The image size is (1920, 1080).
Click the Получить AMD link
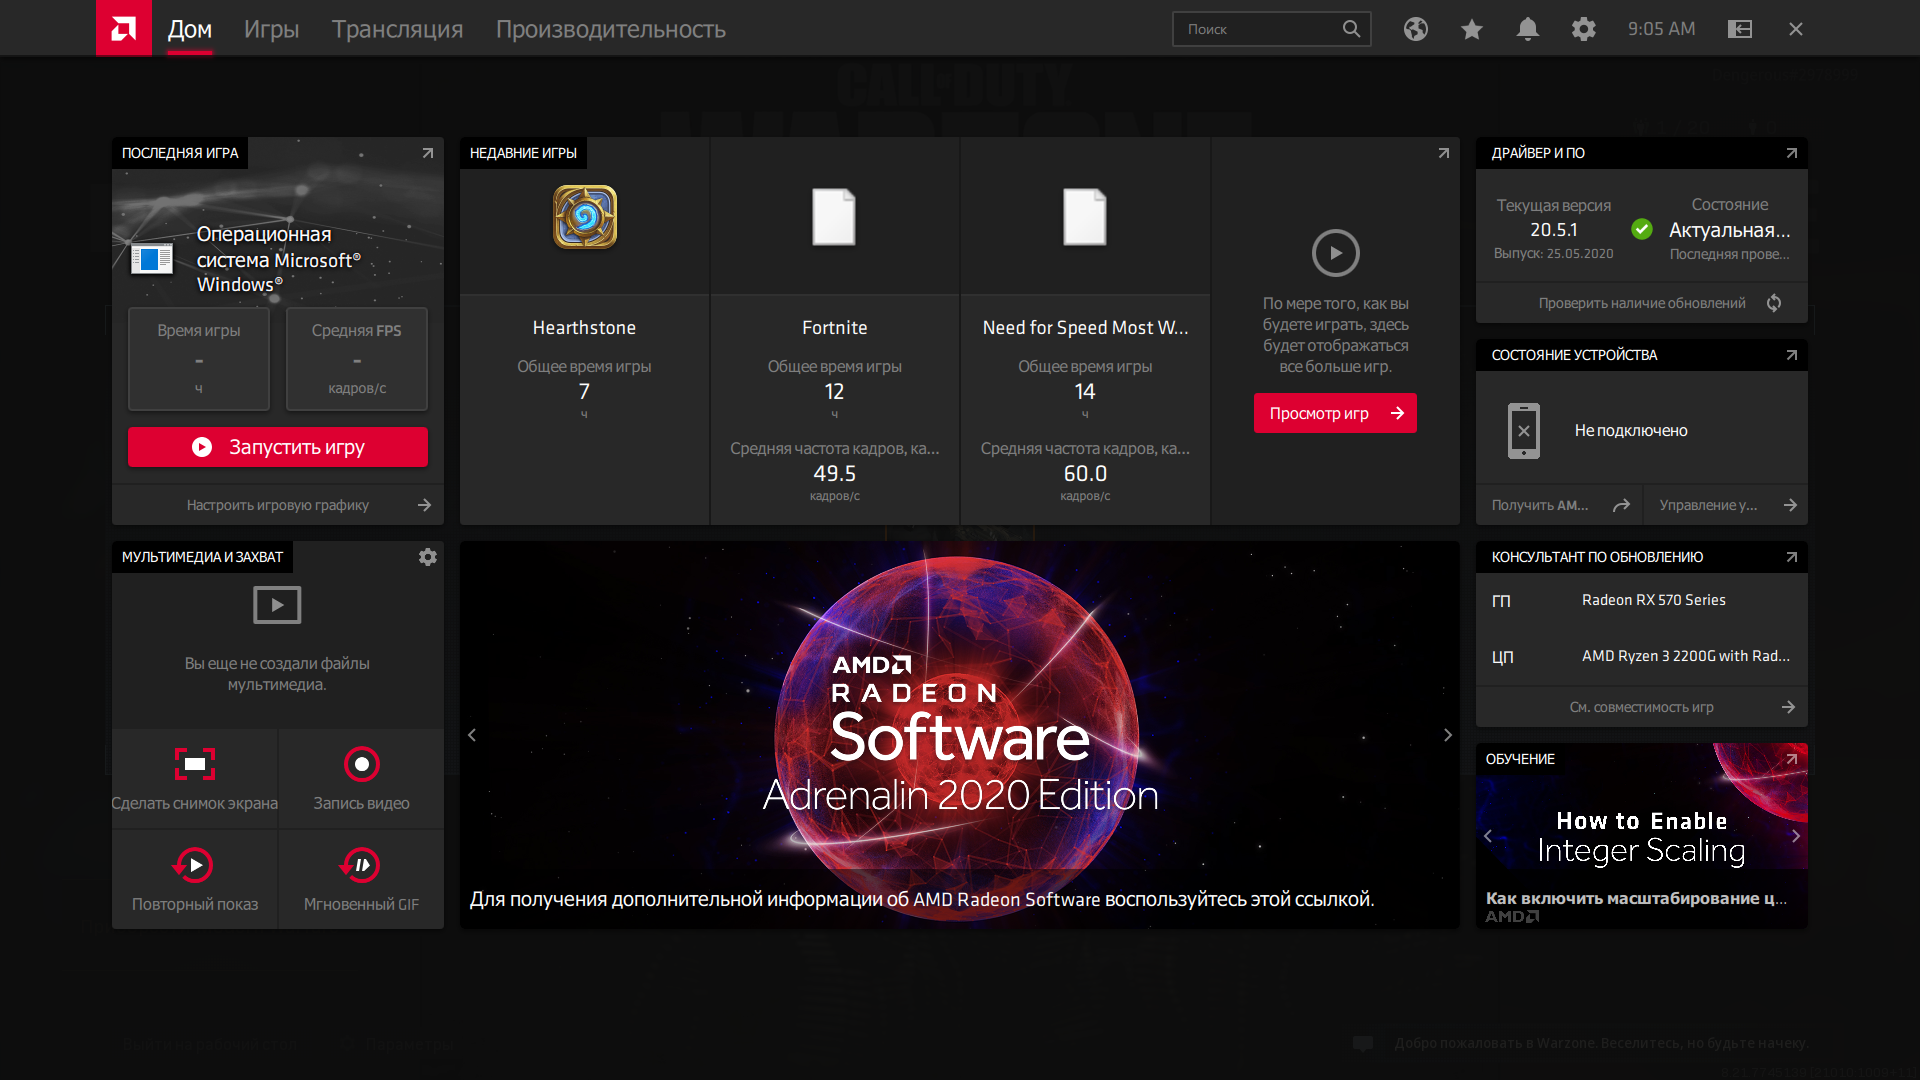(x=1560, y=505)
